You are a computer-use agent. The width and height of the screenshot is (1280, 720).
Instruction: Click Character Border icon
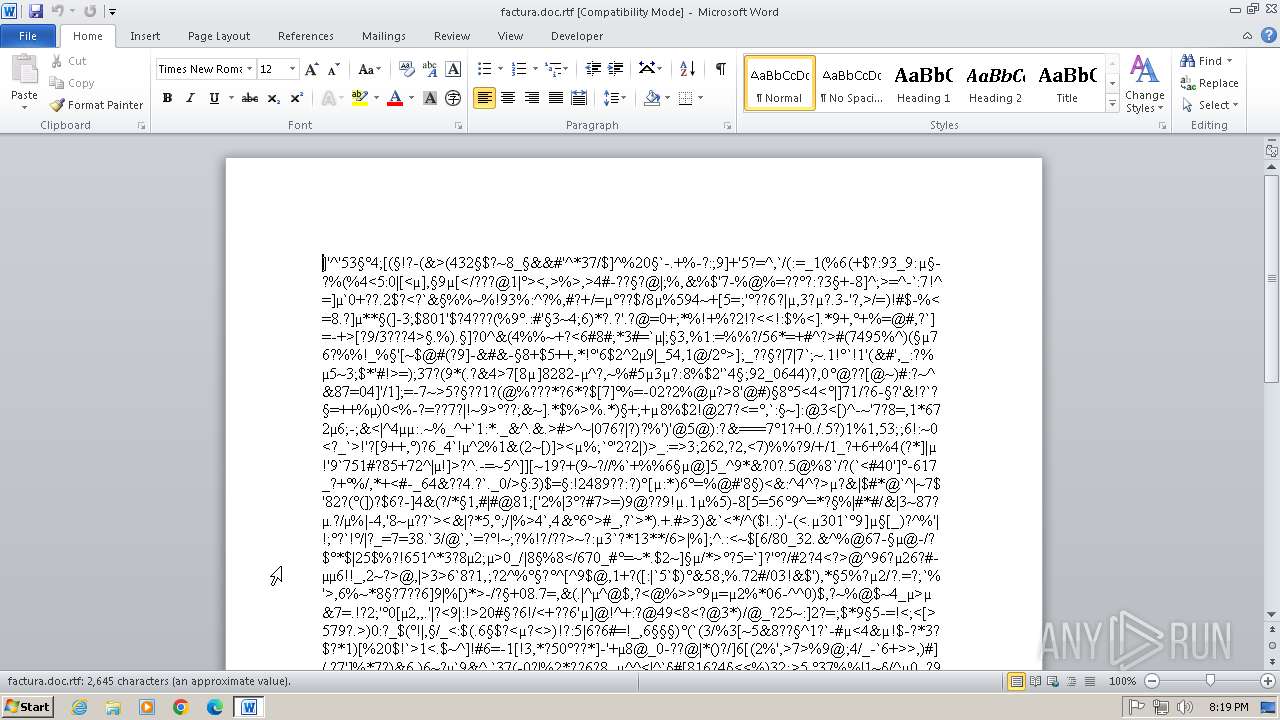coord(453,69)
